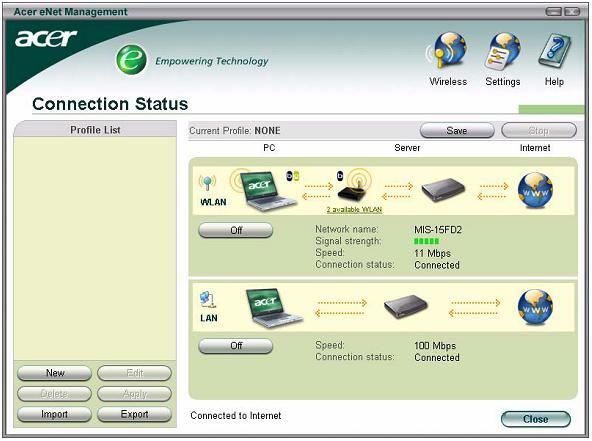Click the green signal strength bar
The width and height of the screenshot is (592, 441).
coord(426,241)
